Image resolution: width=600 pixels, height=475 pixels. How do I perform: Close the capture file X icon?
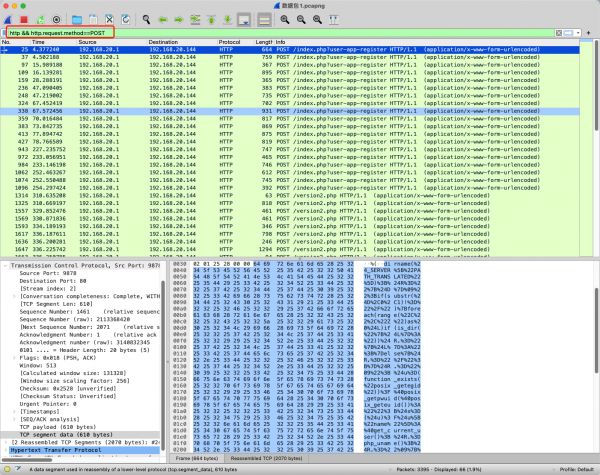[x=109, y=20]
